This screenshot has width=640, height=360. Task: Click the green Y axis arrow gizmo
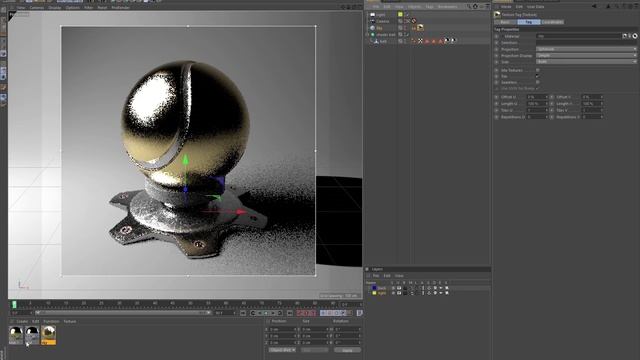tap(185, 159)
